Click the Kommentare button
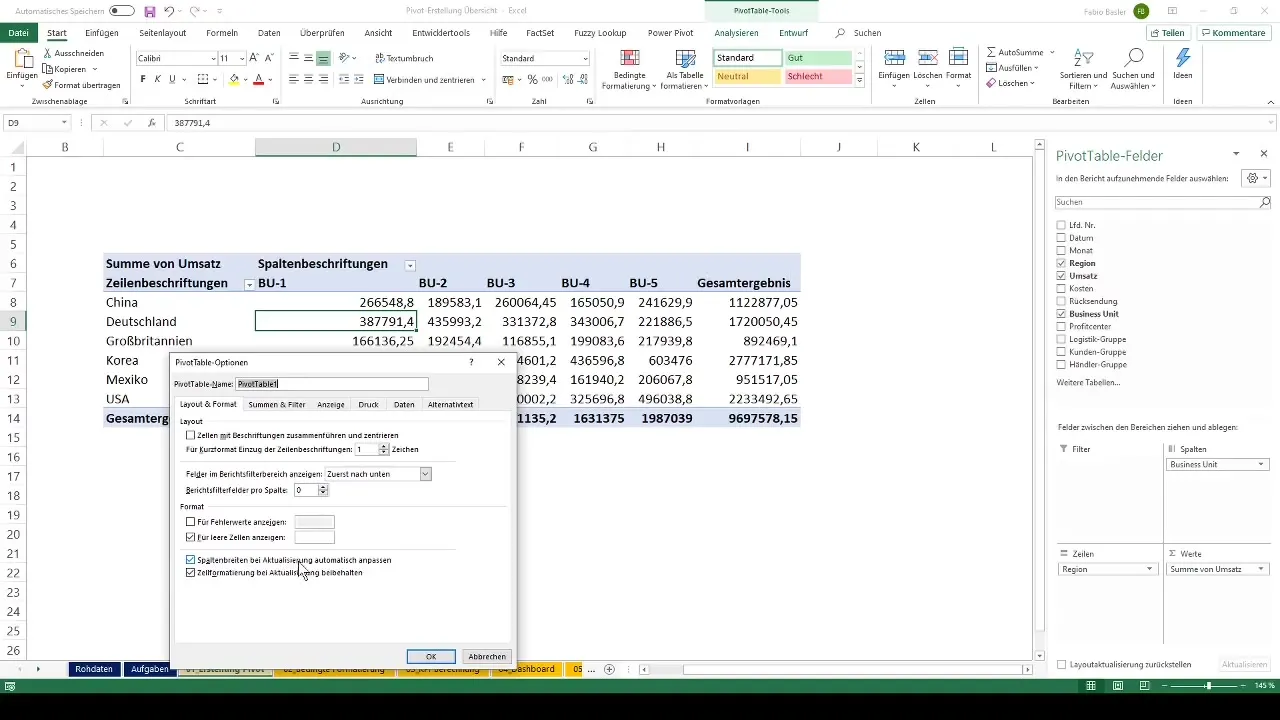 click(x=1234, y=33)
